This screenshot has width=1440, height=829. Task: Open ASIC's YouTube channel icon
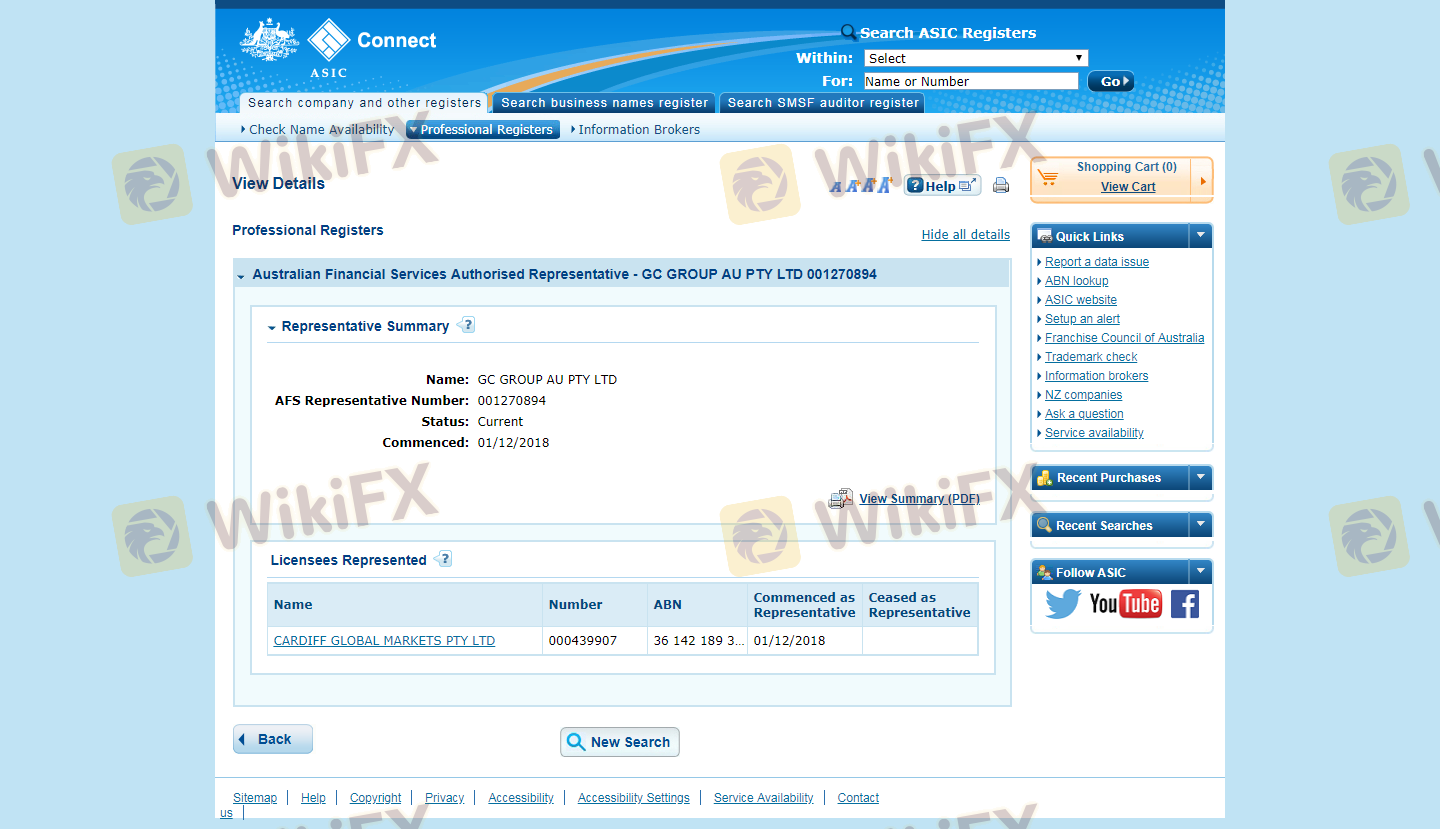tap(1125, 604)
